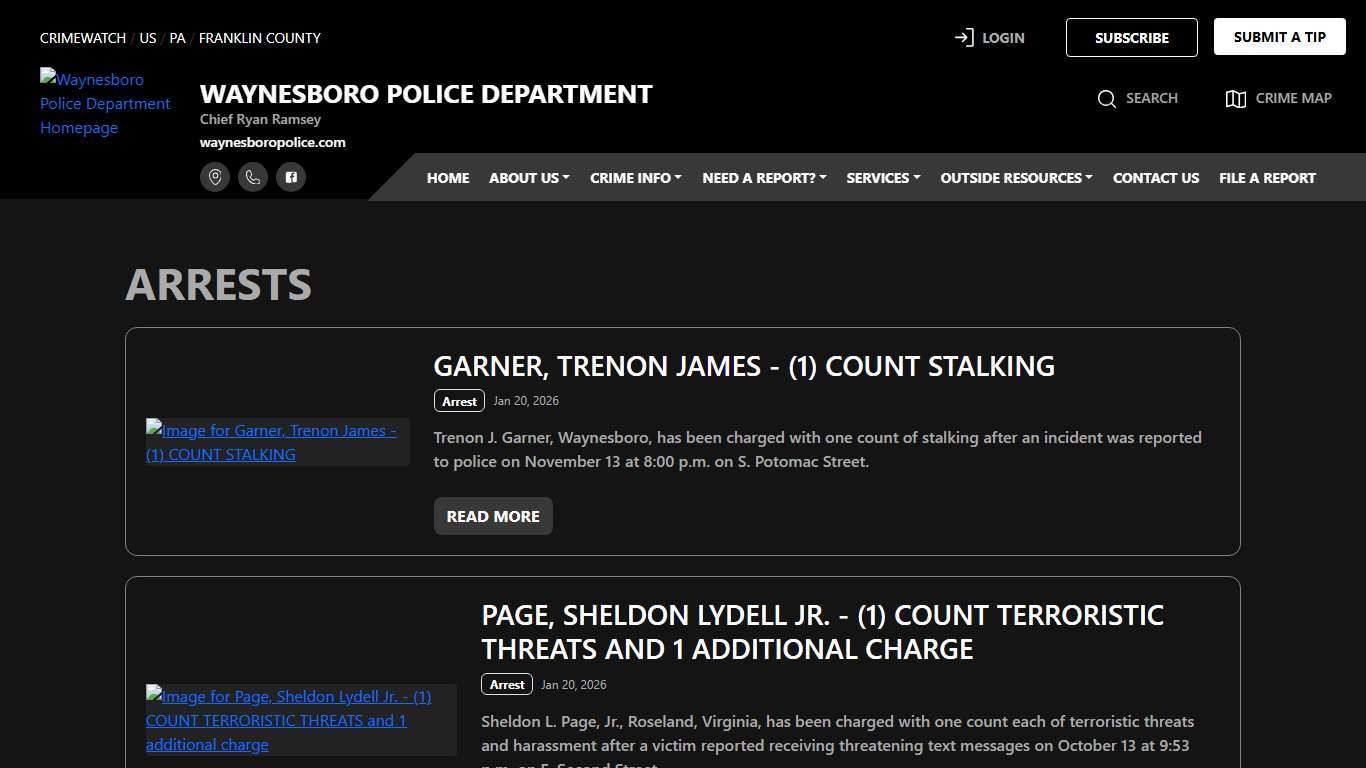1366x768 pixels.
Task: Click the Login arrow icon
Action: (x=962, y=37)
